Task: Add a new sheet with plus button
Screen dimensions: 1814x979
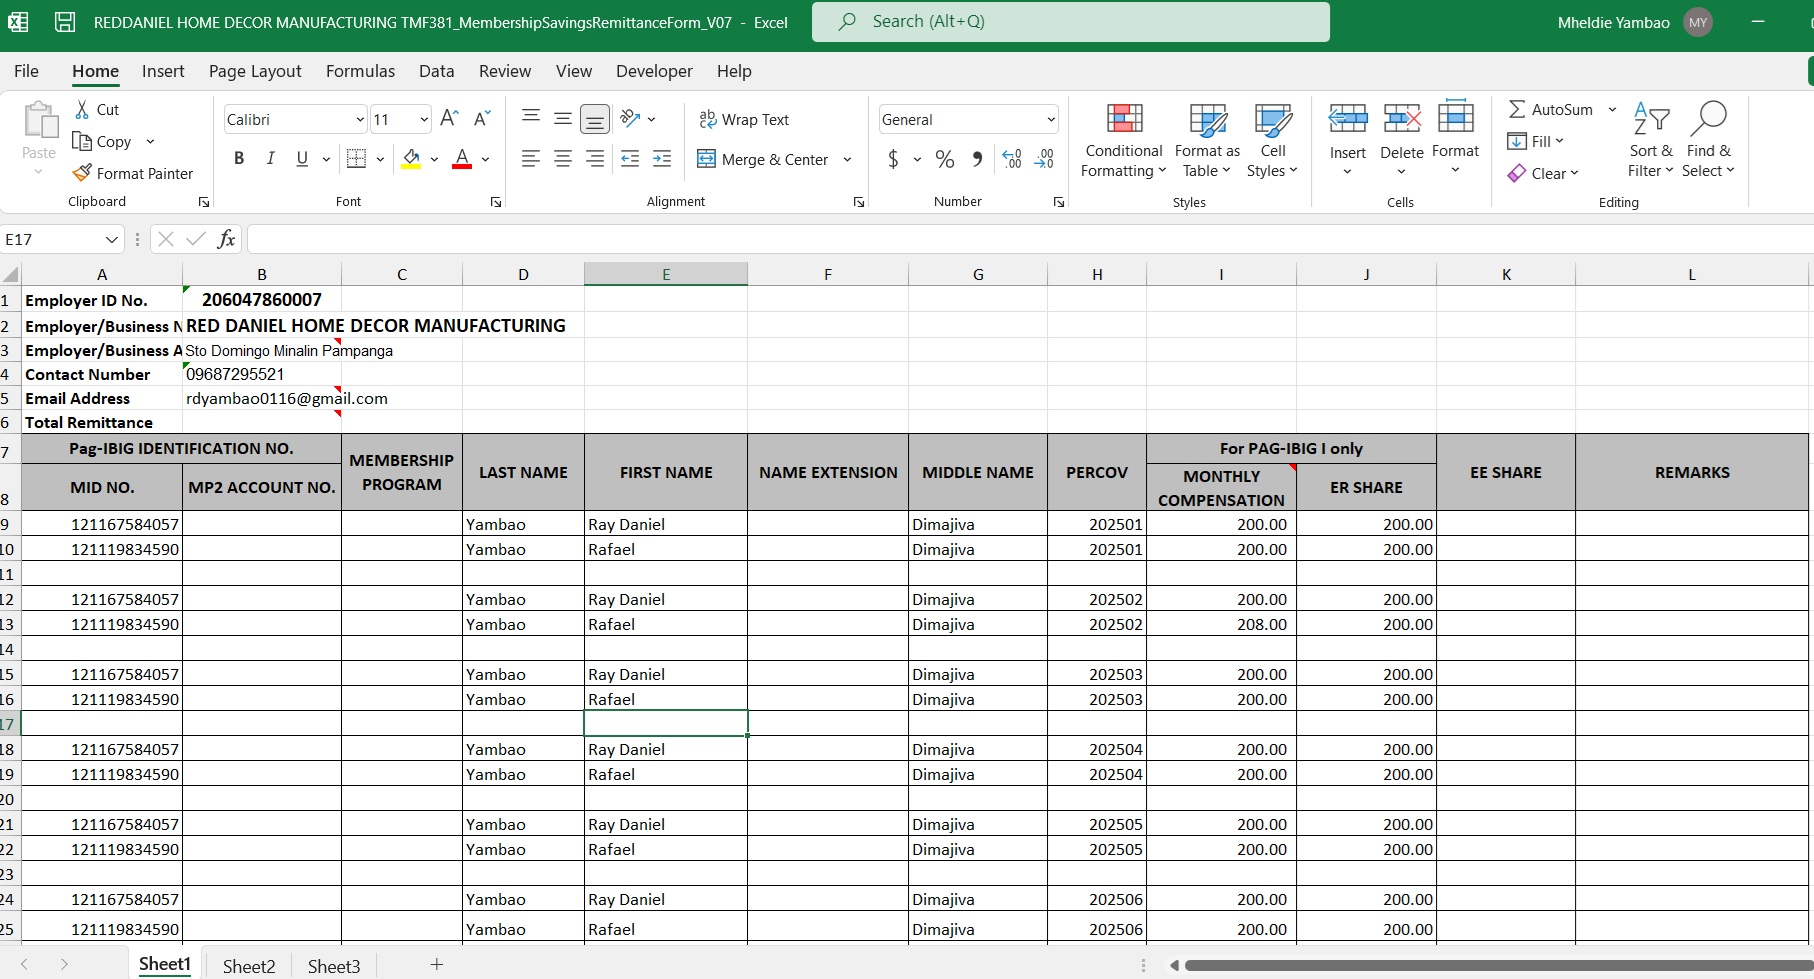Action: 436,964
